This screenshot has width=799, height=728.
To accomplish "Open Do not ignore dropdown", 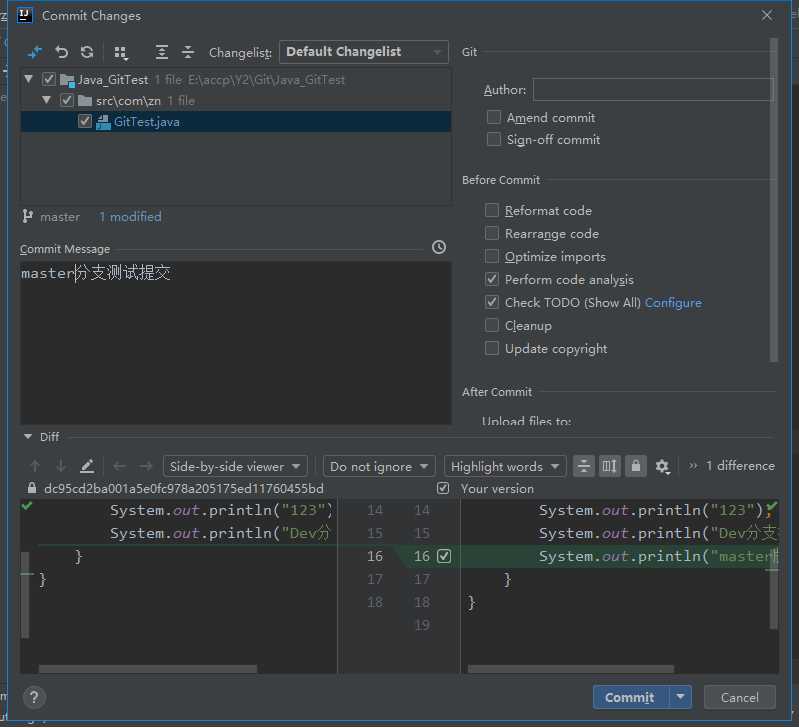I will pyautogui.click(x=379, y=466).
